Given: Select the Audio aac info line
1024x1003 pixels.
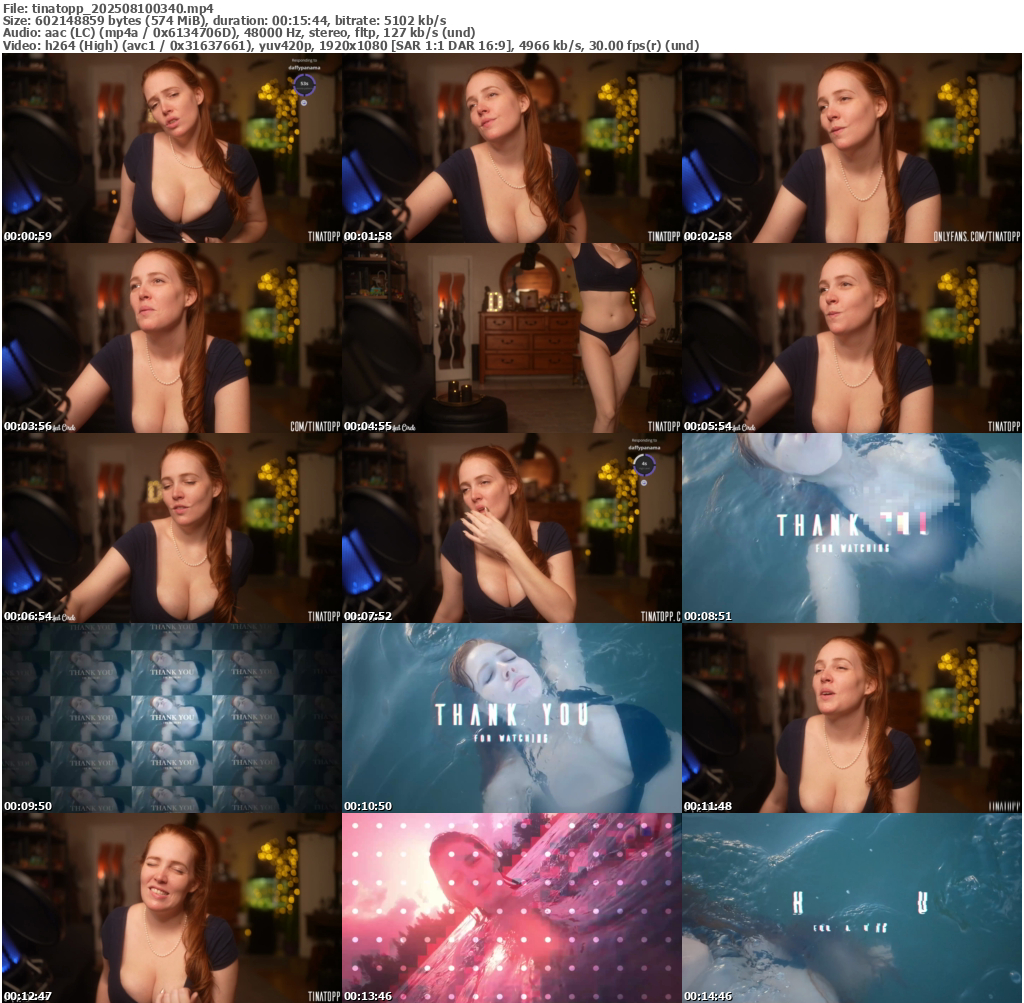Looking at the screenshot, I should [239, 33].
